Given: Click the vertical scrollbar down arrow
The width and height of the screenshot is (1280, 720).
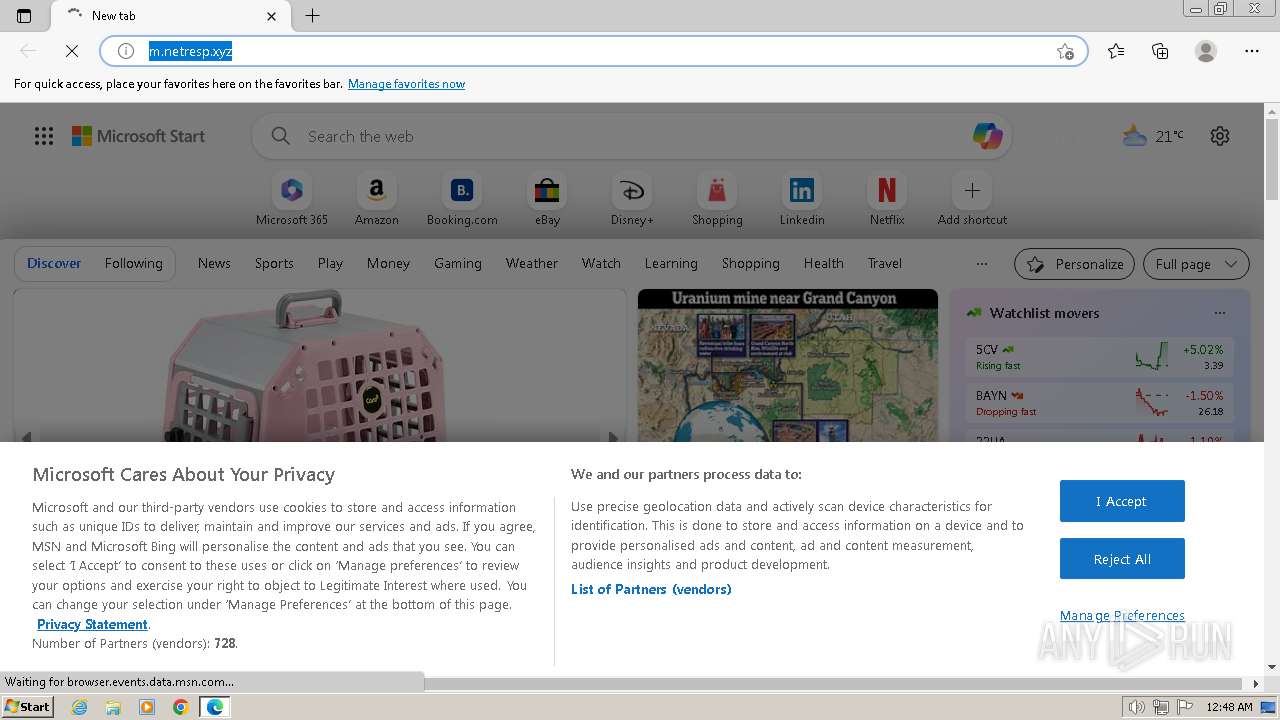Looking at the screenshot, I should tap(1272, 666).
